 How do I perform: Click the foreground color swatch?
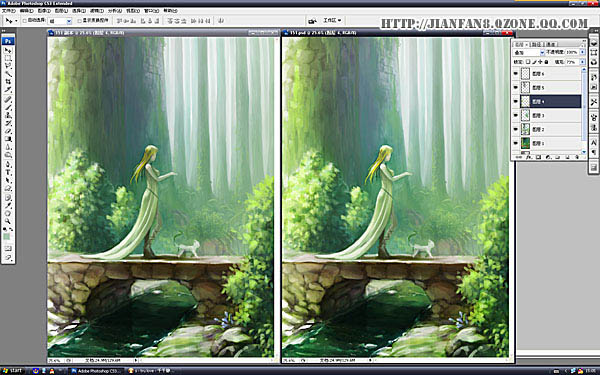[x=7, y=237]
